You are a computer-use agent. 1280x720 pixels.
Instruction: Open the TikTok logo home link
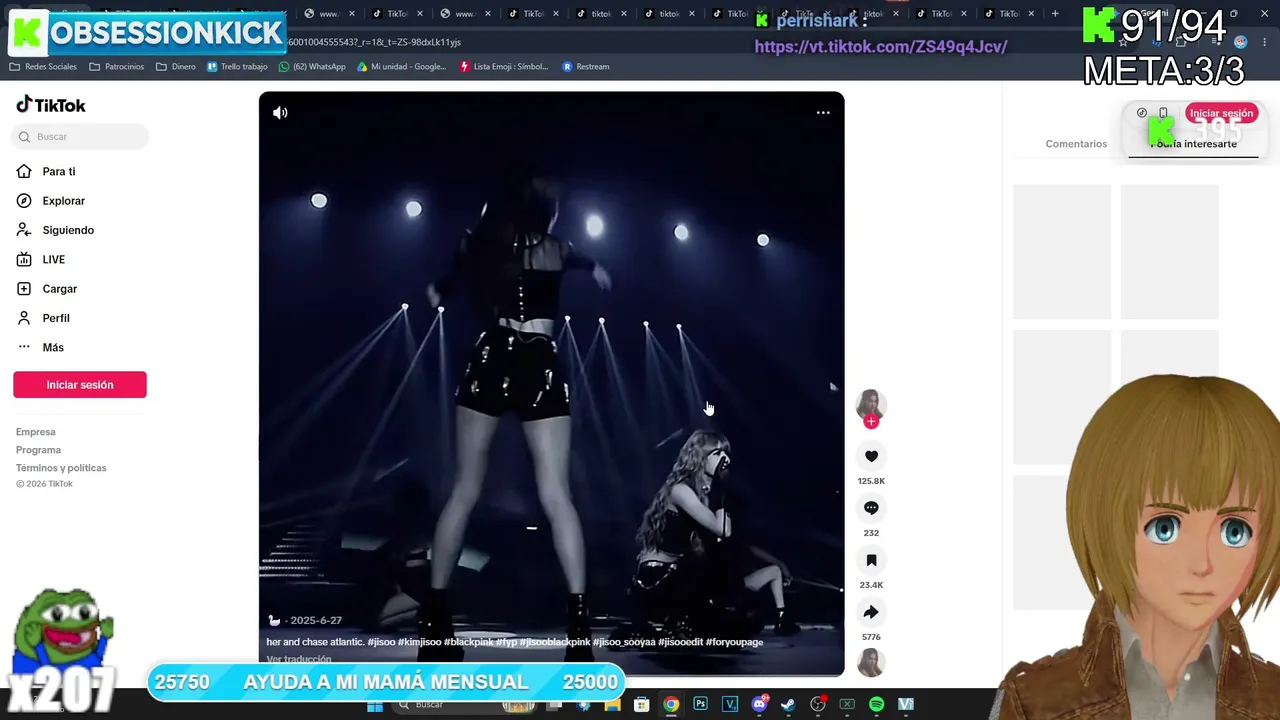point(51,105)
